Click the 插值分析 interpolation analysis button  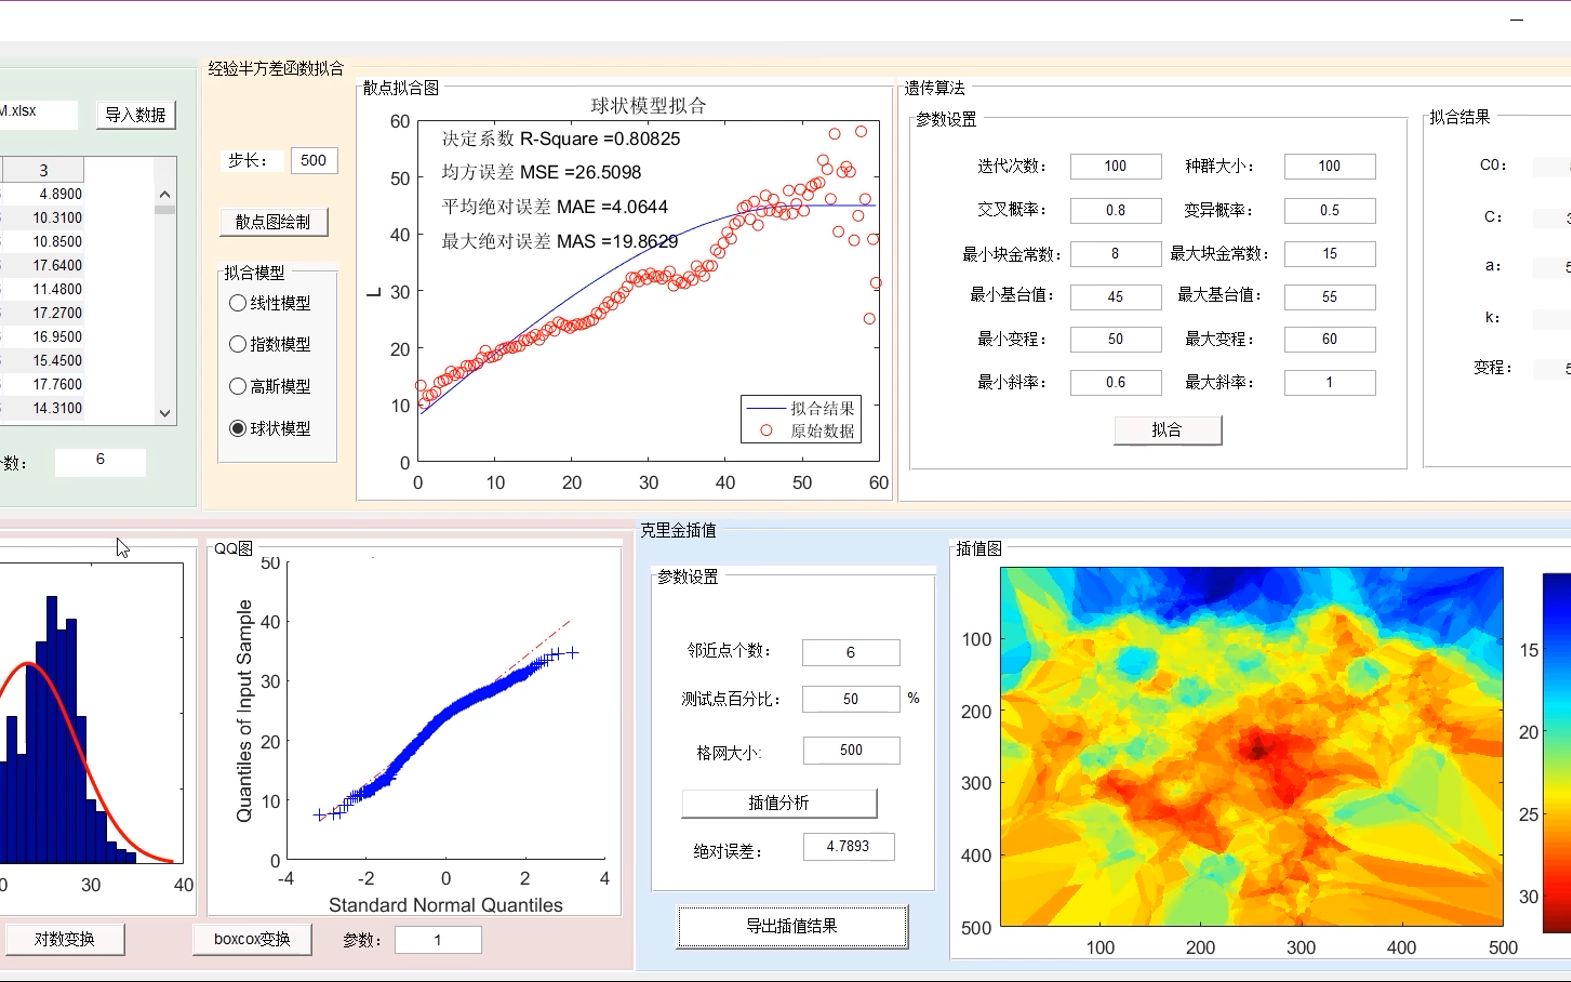779,803
